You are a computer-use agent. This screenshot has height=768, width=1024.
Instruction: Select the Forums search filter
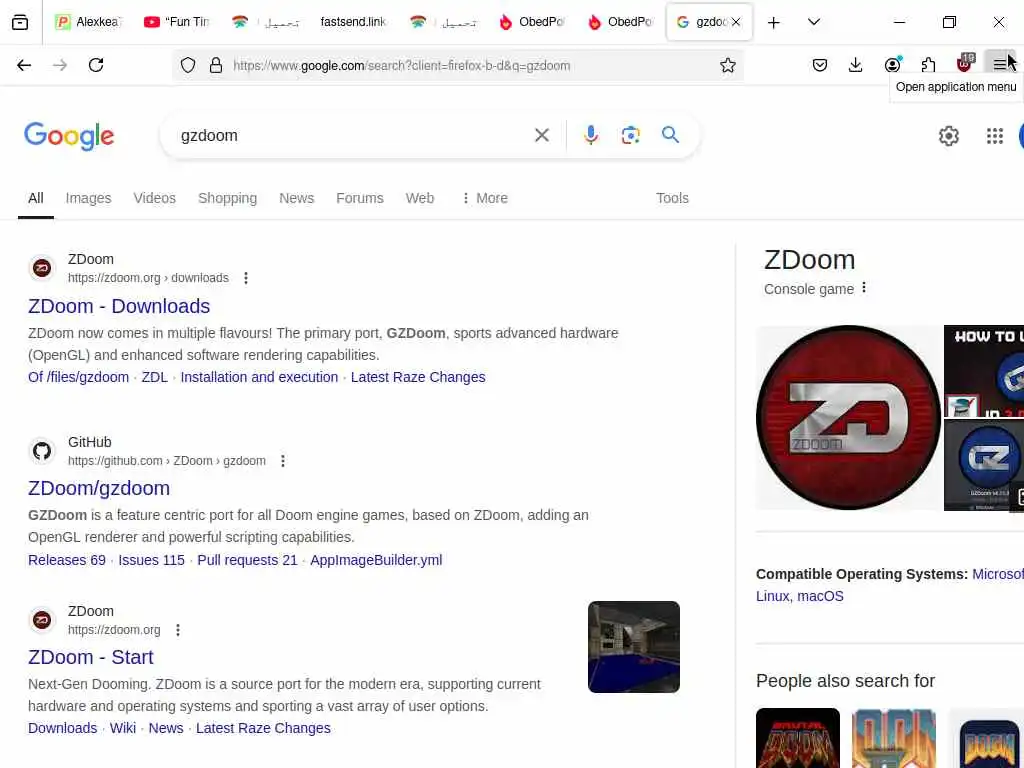[x=360, y=198]
